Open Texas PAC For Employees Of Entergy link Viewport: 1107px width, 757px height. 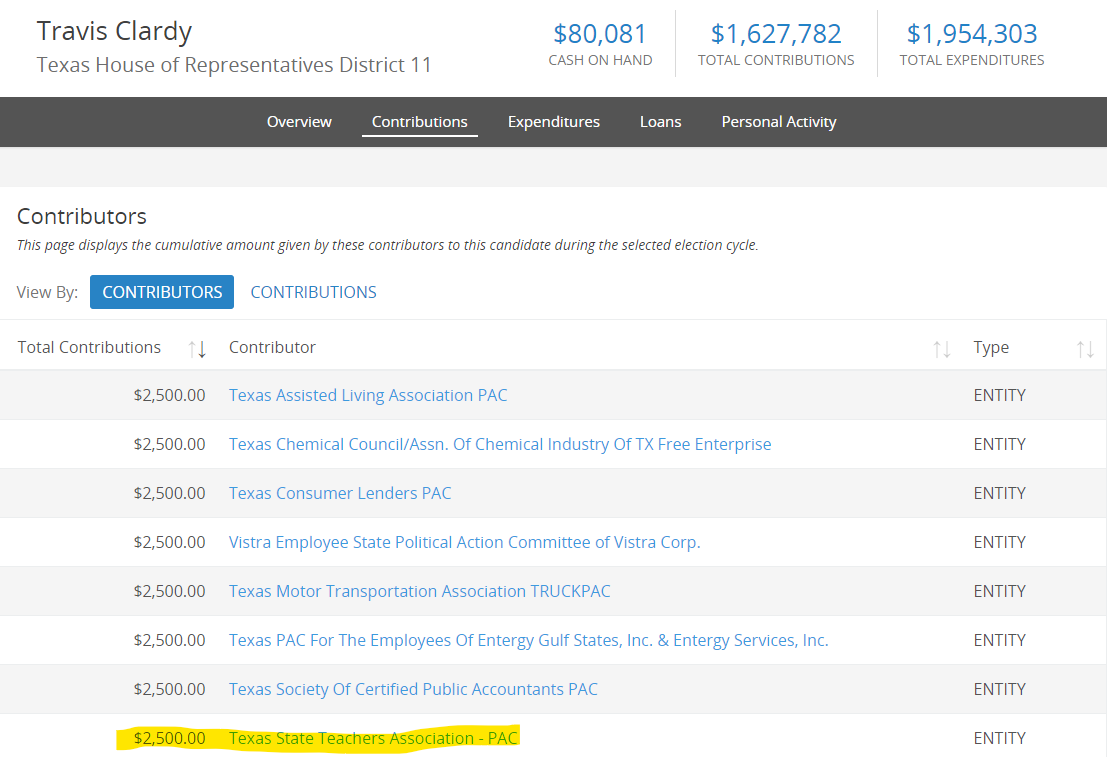(x=529, y=640)
